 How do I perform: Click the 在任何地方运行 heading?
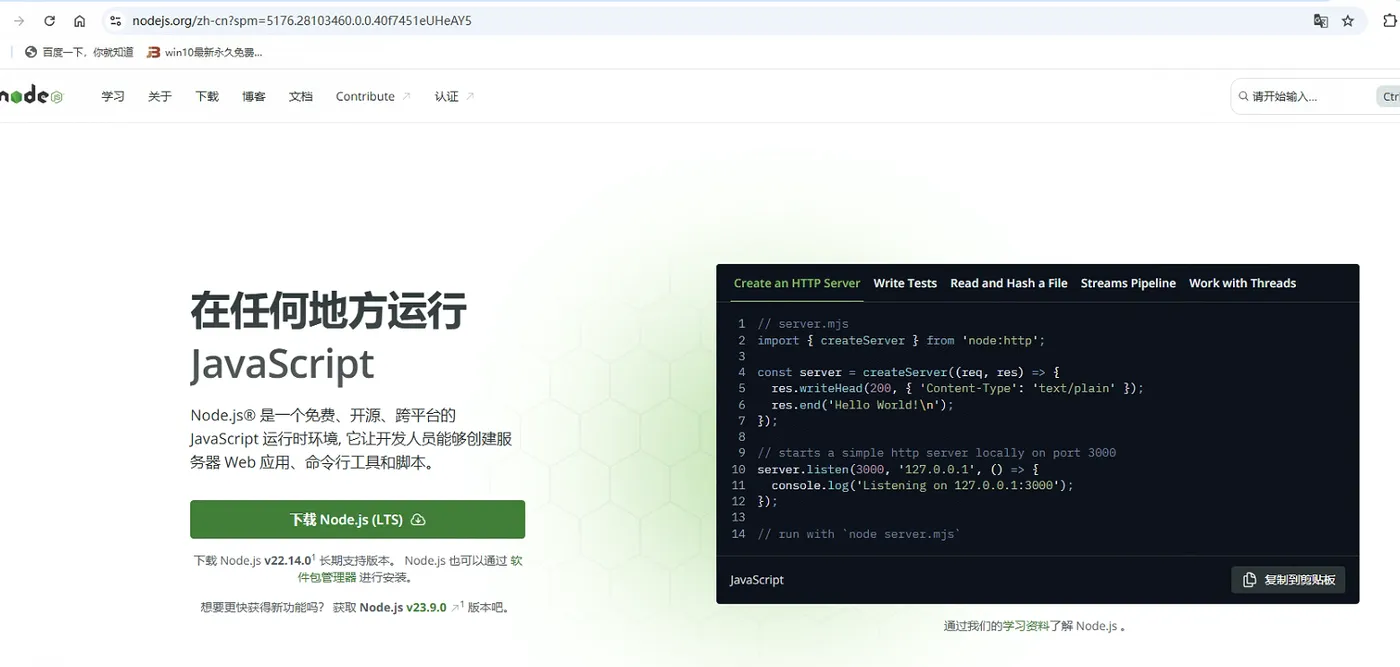328,312
